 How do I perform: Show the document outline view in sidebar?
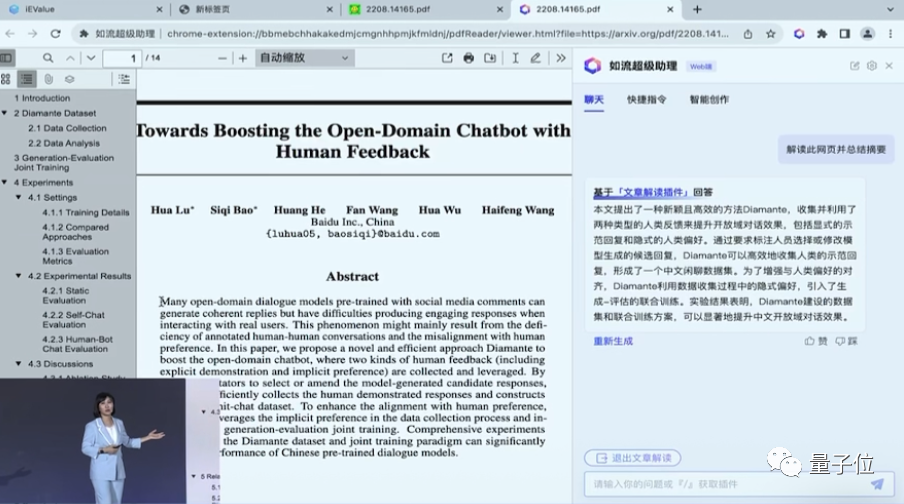click(27, 78)
